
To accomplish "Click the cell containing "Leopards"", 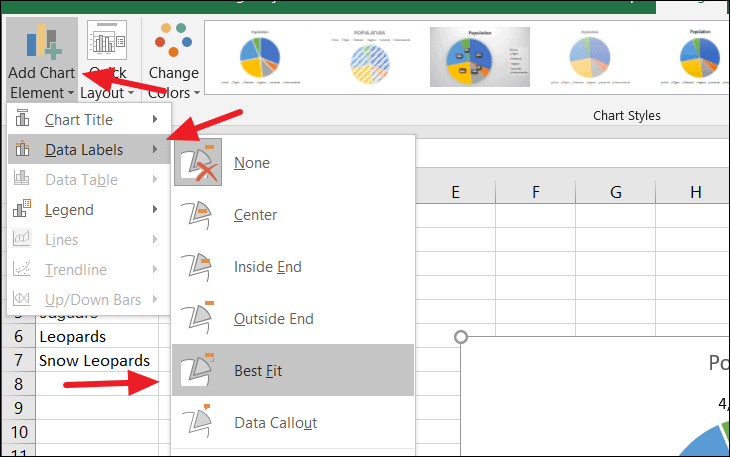I will click(x=97, y=336).
